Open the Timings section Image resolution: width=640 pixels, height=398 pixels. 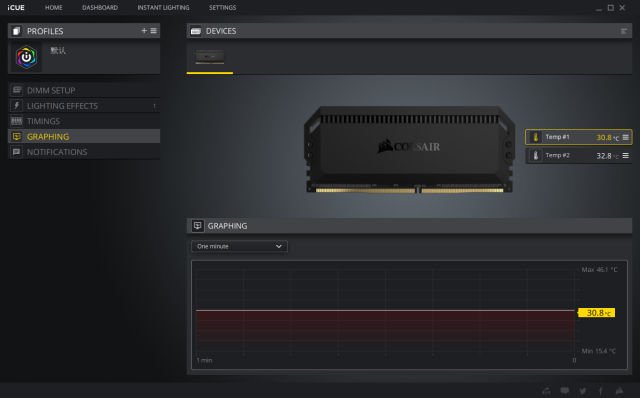click(84, 121)
